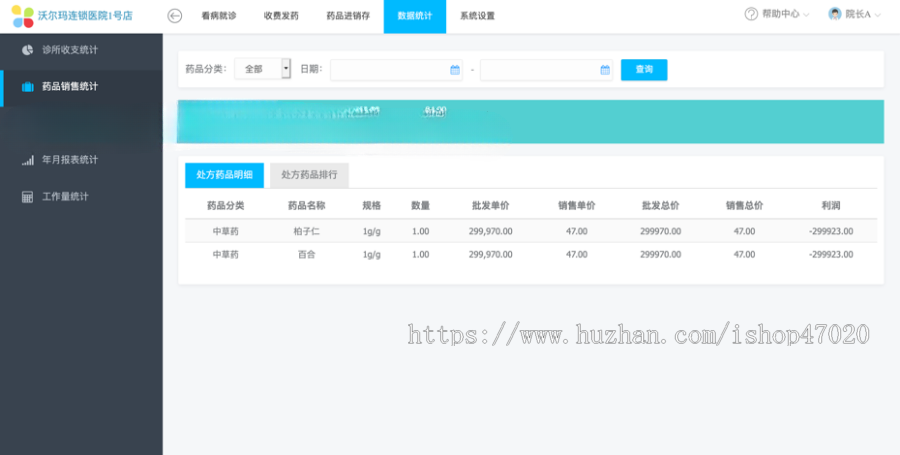Expand the 帮助中心 dropdown chevron
The height and width of the screenshot is (455, 900).
coord(806,15)
